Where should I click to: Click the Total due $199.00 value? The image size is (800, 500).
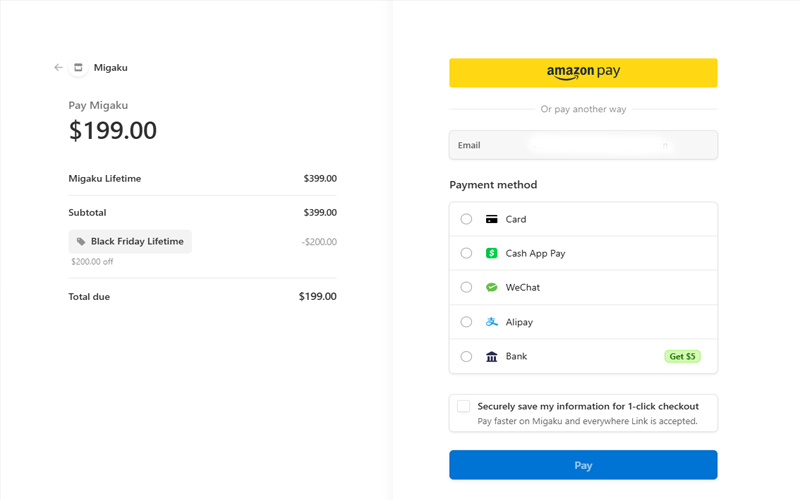[x=317, y=296]
